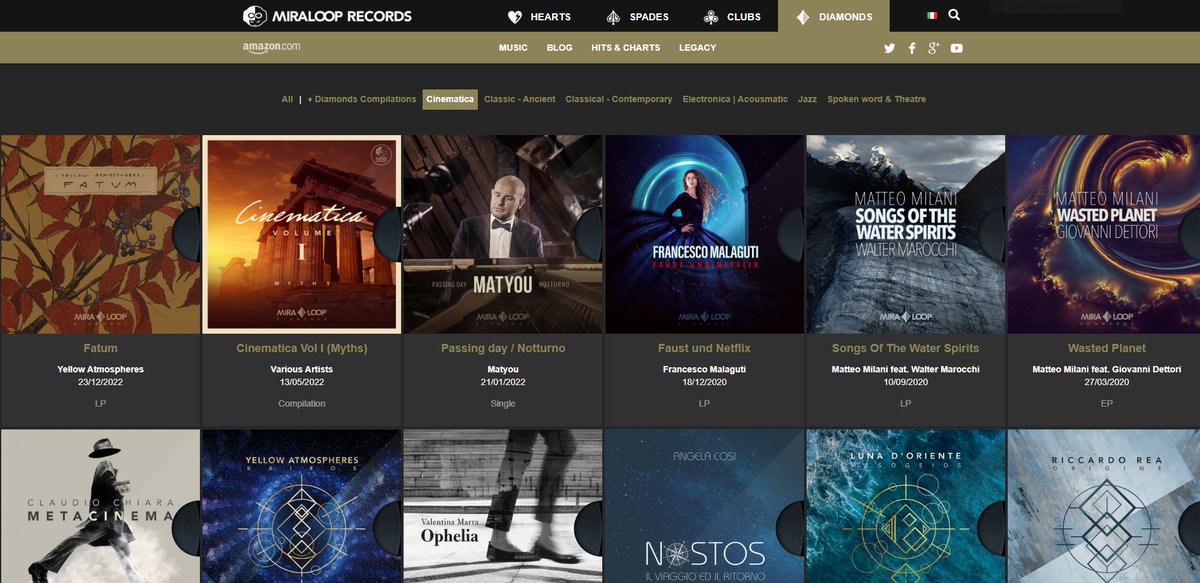The image size is (1200, 583).
Task: Open Hits & Charts page
Action: click(x=626, y=48)
